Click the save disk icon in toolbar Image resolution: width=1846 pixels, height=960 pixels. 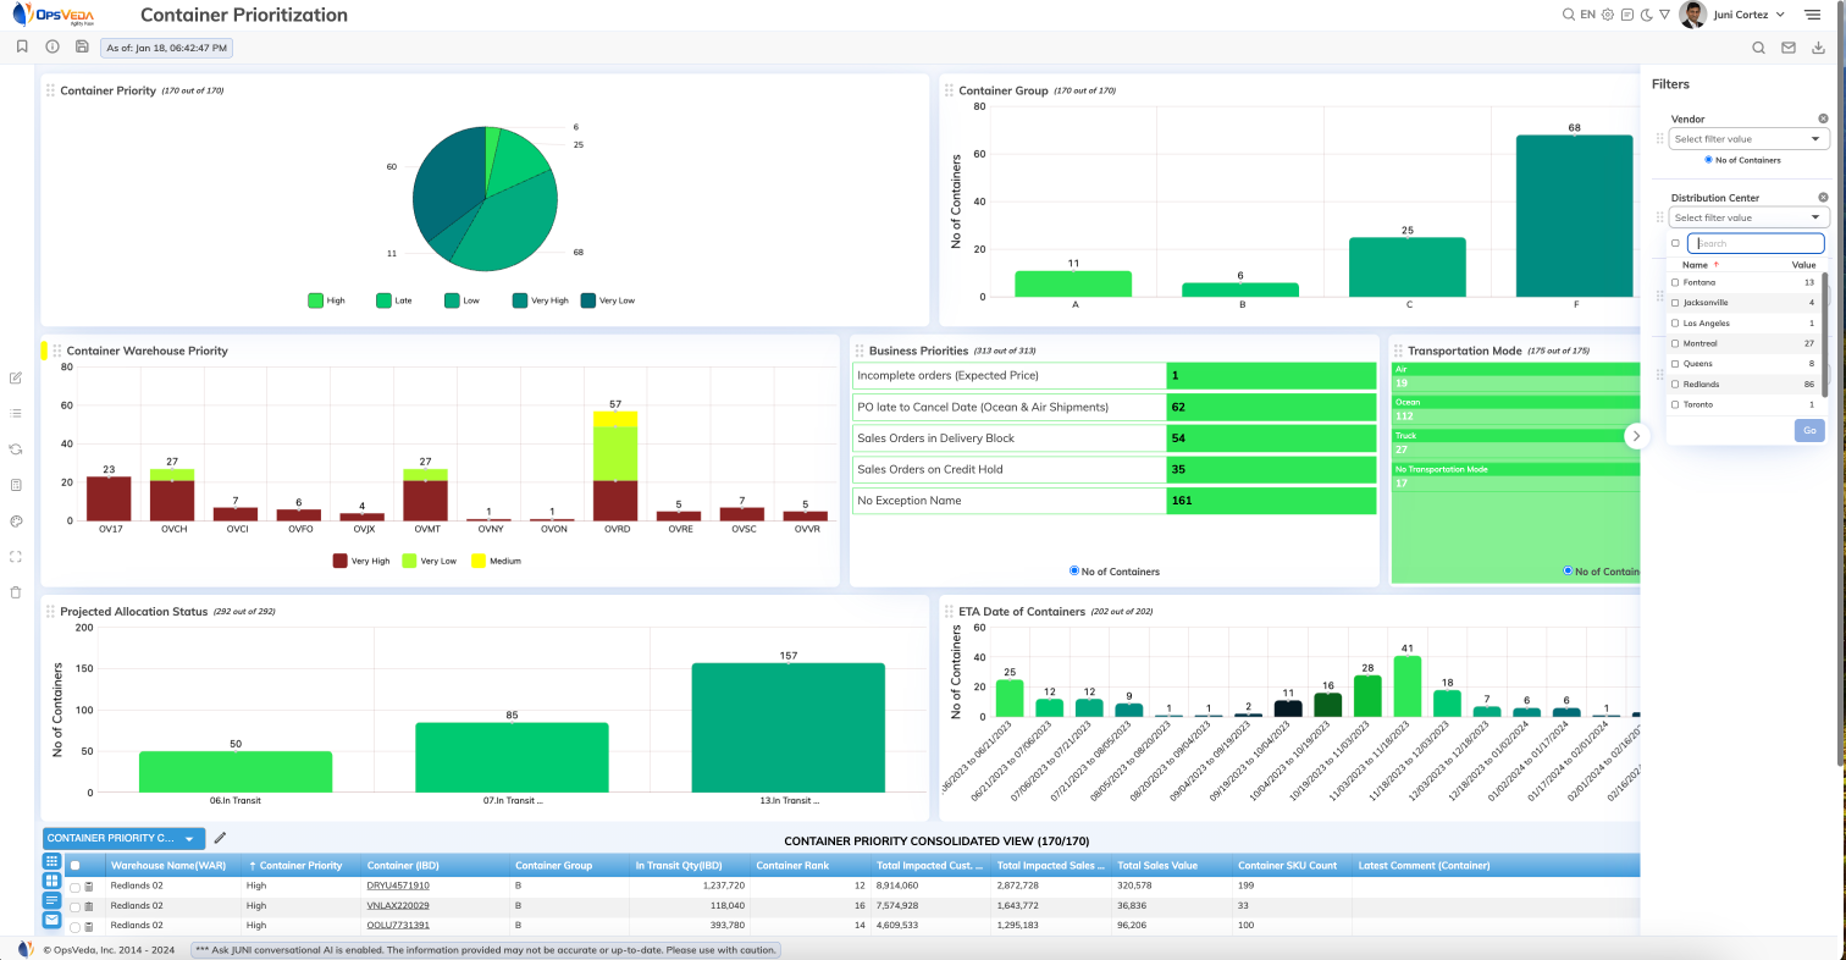pyautogui.click(x=82, y=47)
